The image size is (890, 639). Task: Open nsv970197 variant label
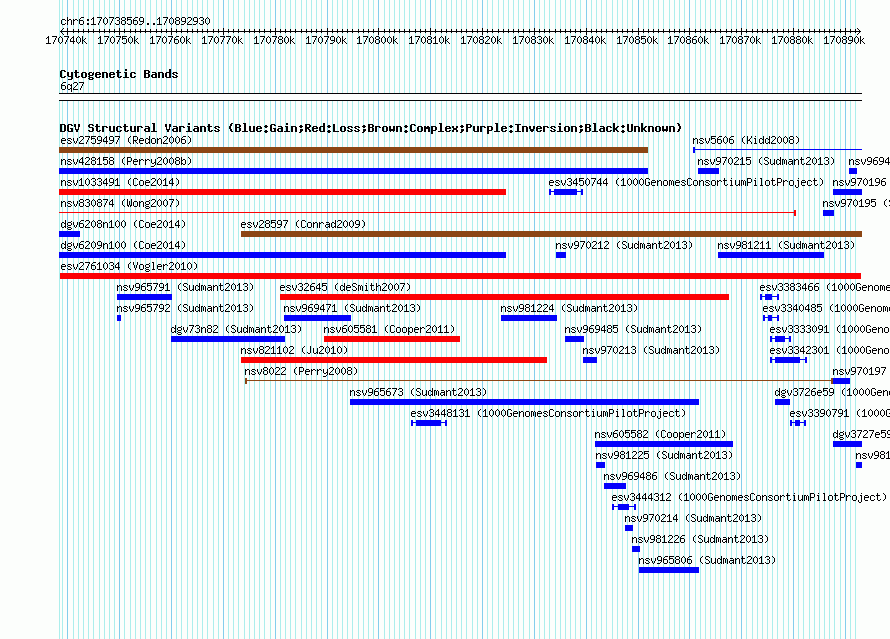[x=859, y=371]
